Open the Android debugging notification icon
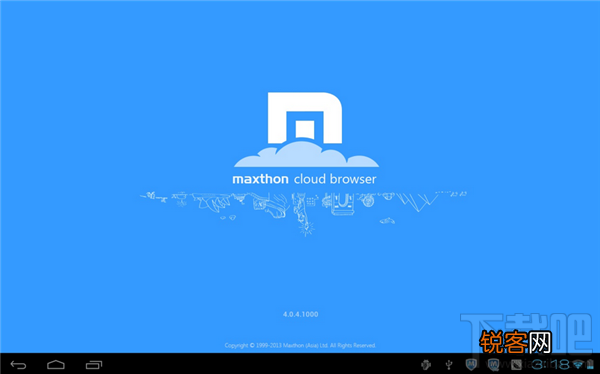The width and height of the screenshot is (600, 374). (426, 364)
